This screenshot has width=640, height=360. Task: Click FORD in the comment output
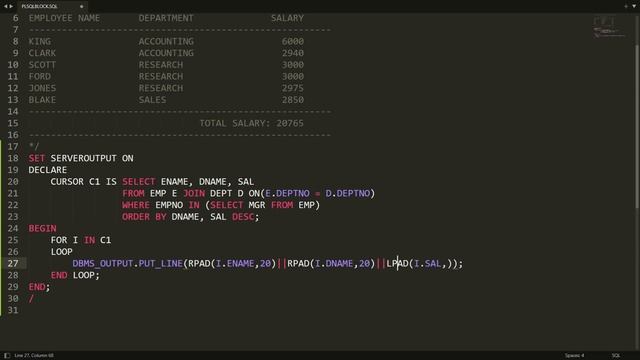click(40, 76)
